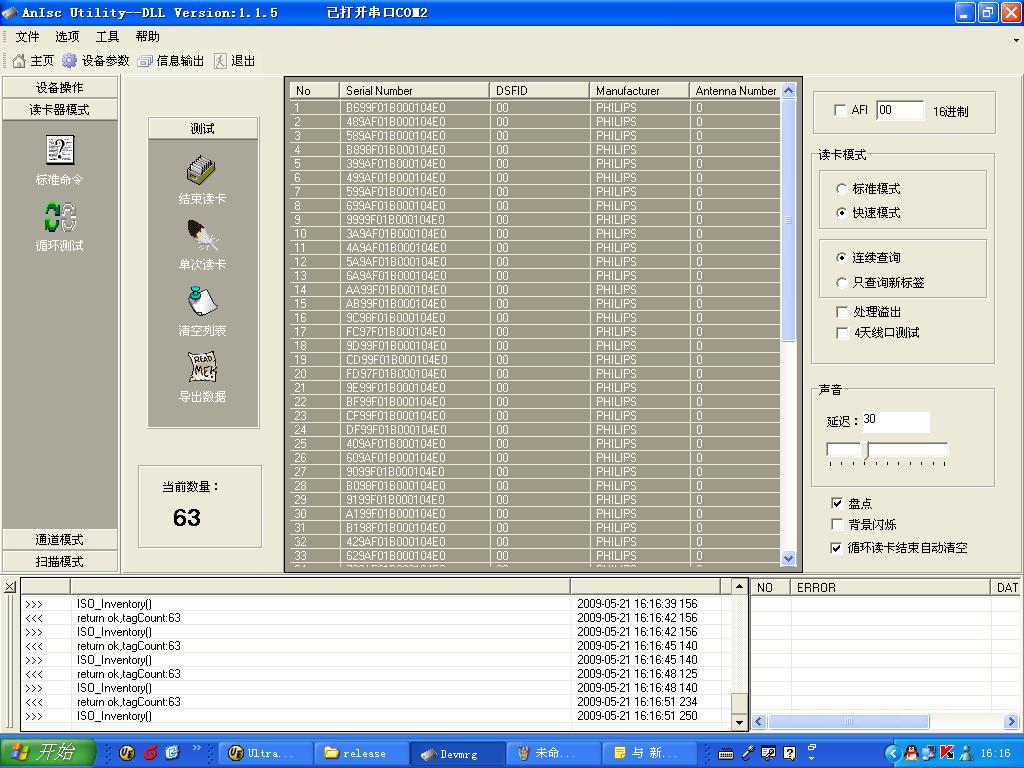
Task: Select 快速模式 fast mode radio button
Action: (841, 212)
